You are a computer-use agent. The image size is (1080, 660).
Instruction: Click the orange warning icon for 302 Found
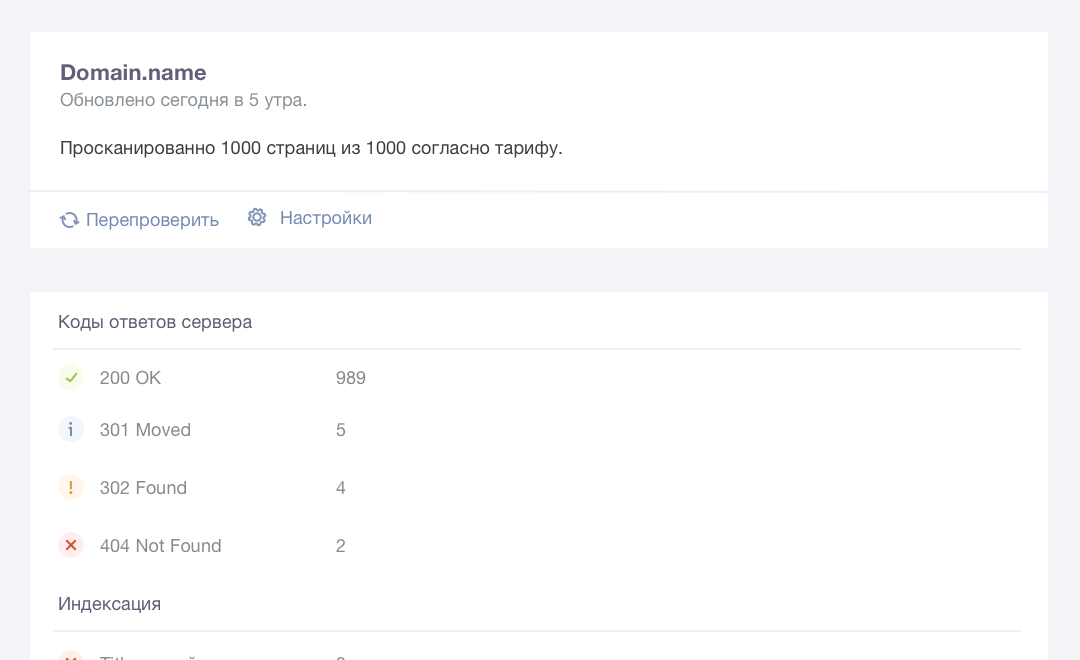(x=71, y=488)
